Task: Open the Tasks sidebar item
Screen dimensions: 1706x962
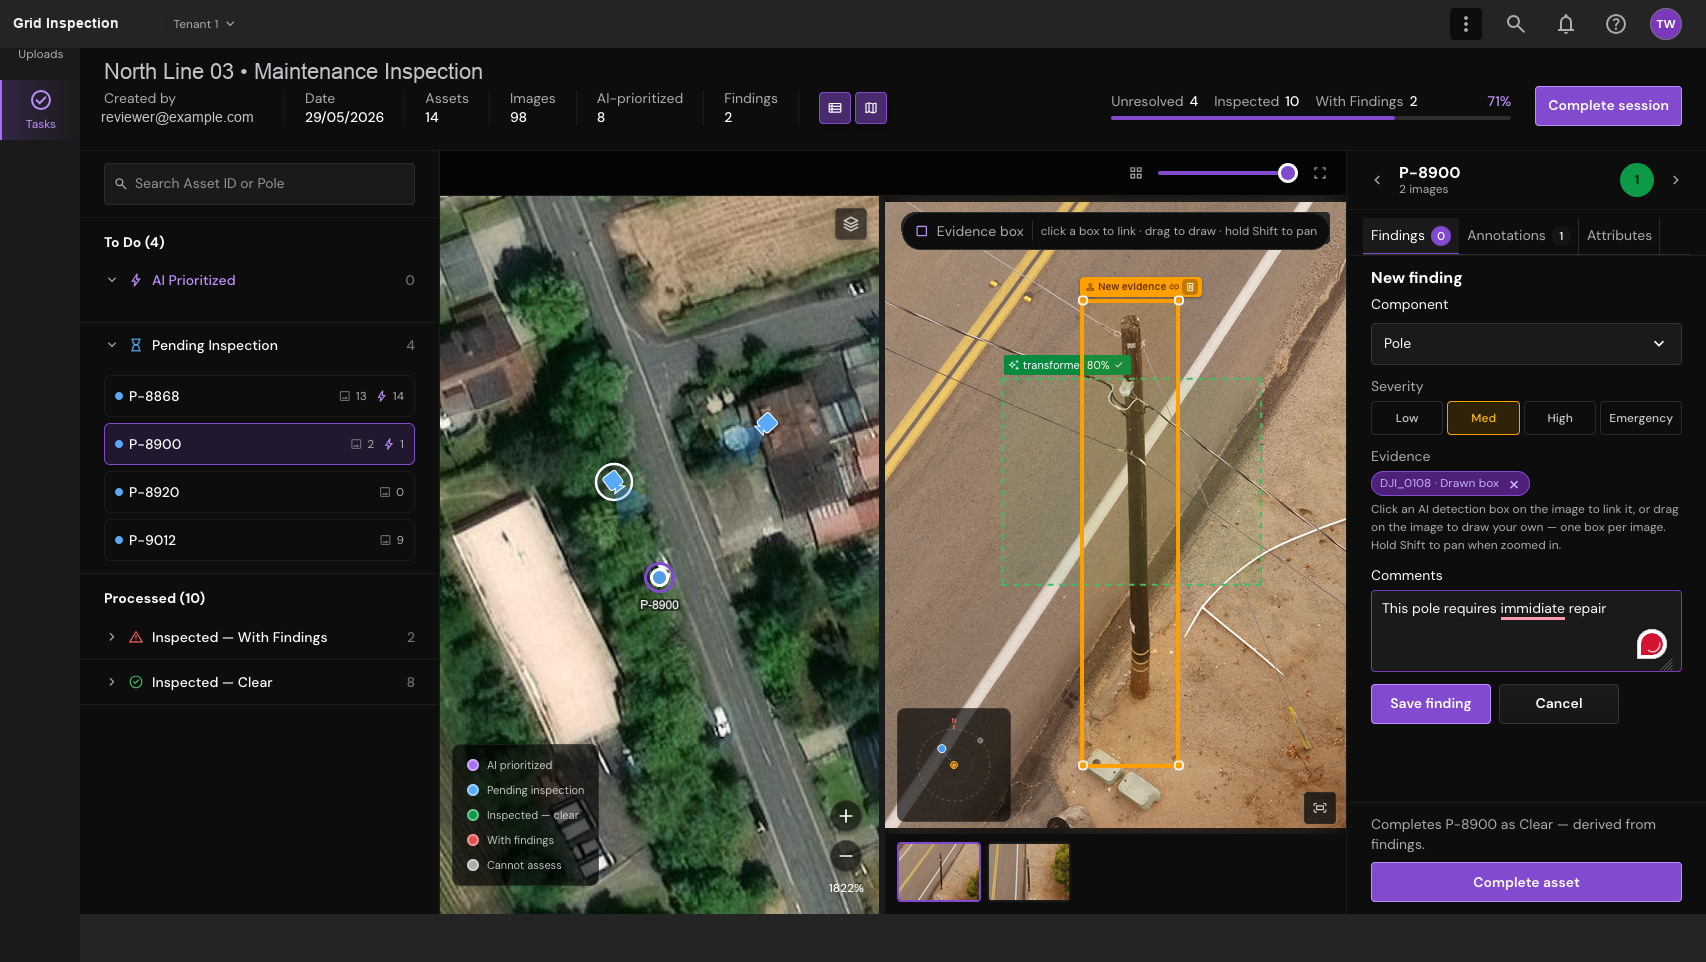Action: pos(40,109)
